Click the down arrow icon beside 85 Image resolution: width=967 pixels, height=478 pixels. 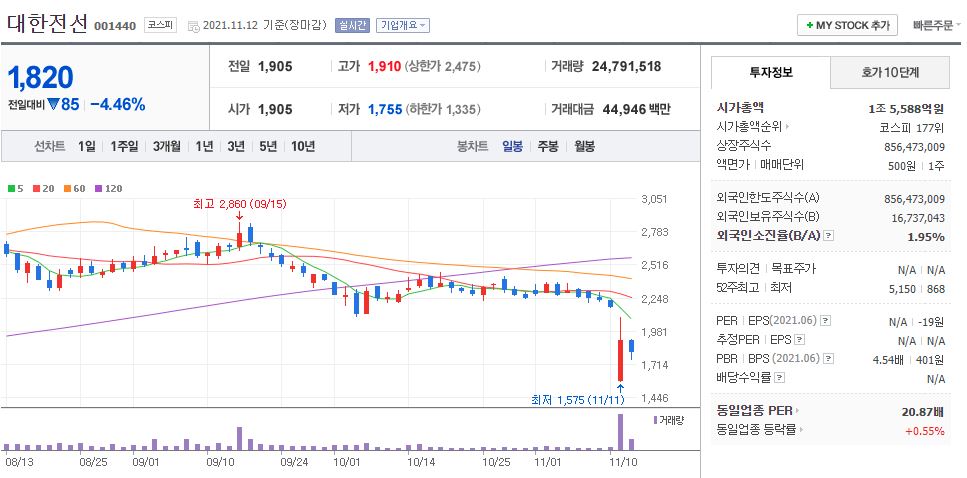click(52, 105)
